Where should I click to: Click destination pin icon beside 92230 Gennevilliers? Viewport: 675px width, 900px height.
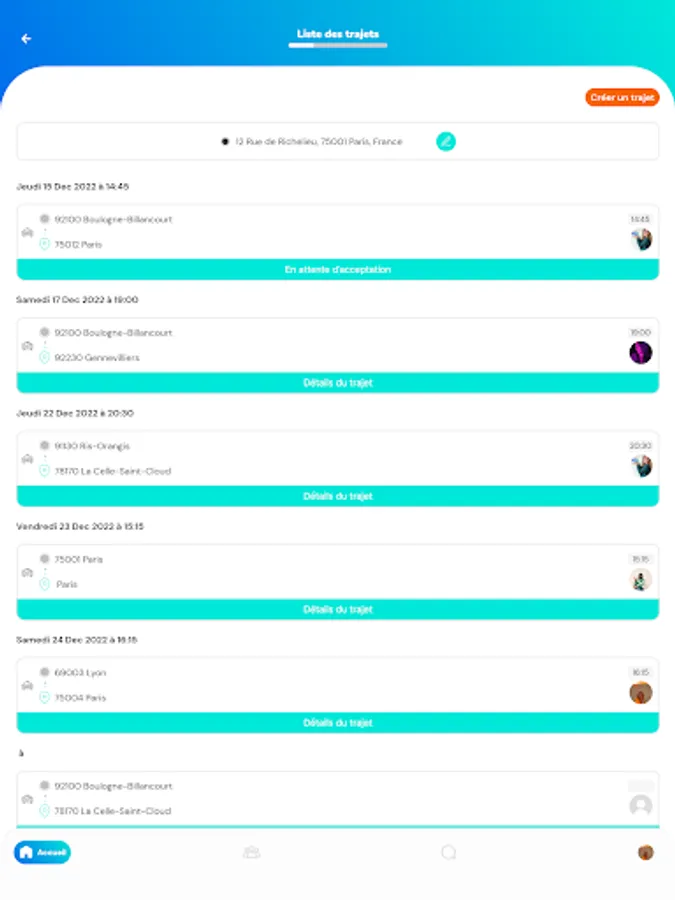coord(44,357)
